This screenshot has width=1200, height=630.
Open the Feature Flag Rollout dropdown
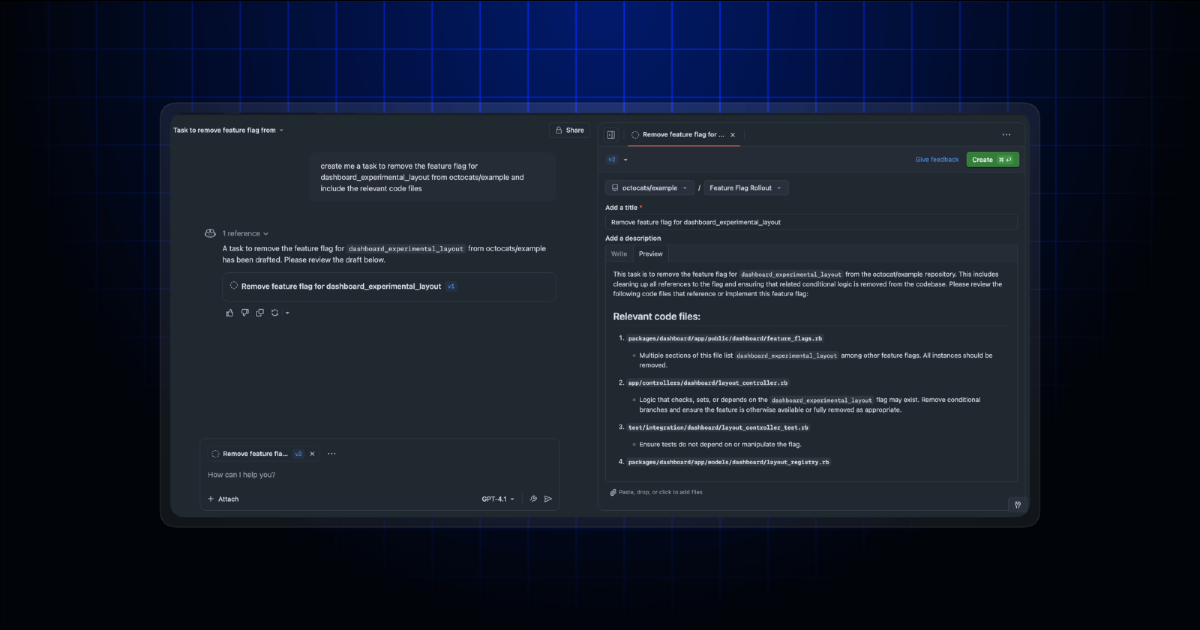click(x=746, y=188)
